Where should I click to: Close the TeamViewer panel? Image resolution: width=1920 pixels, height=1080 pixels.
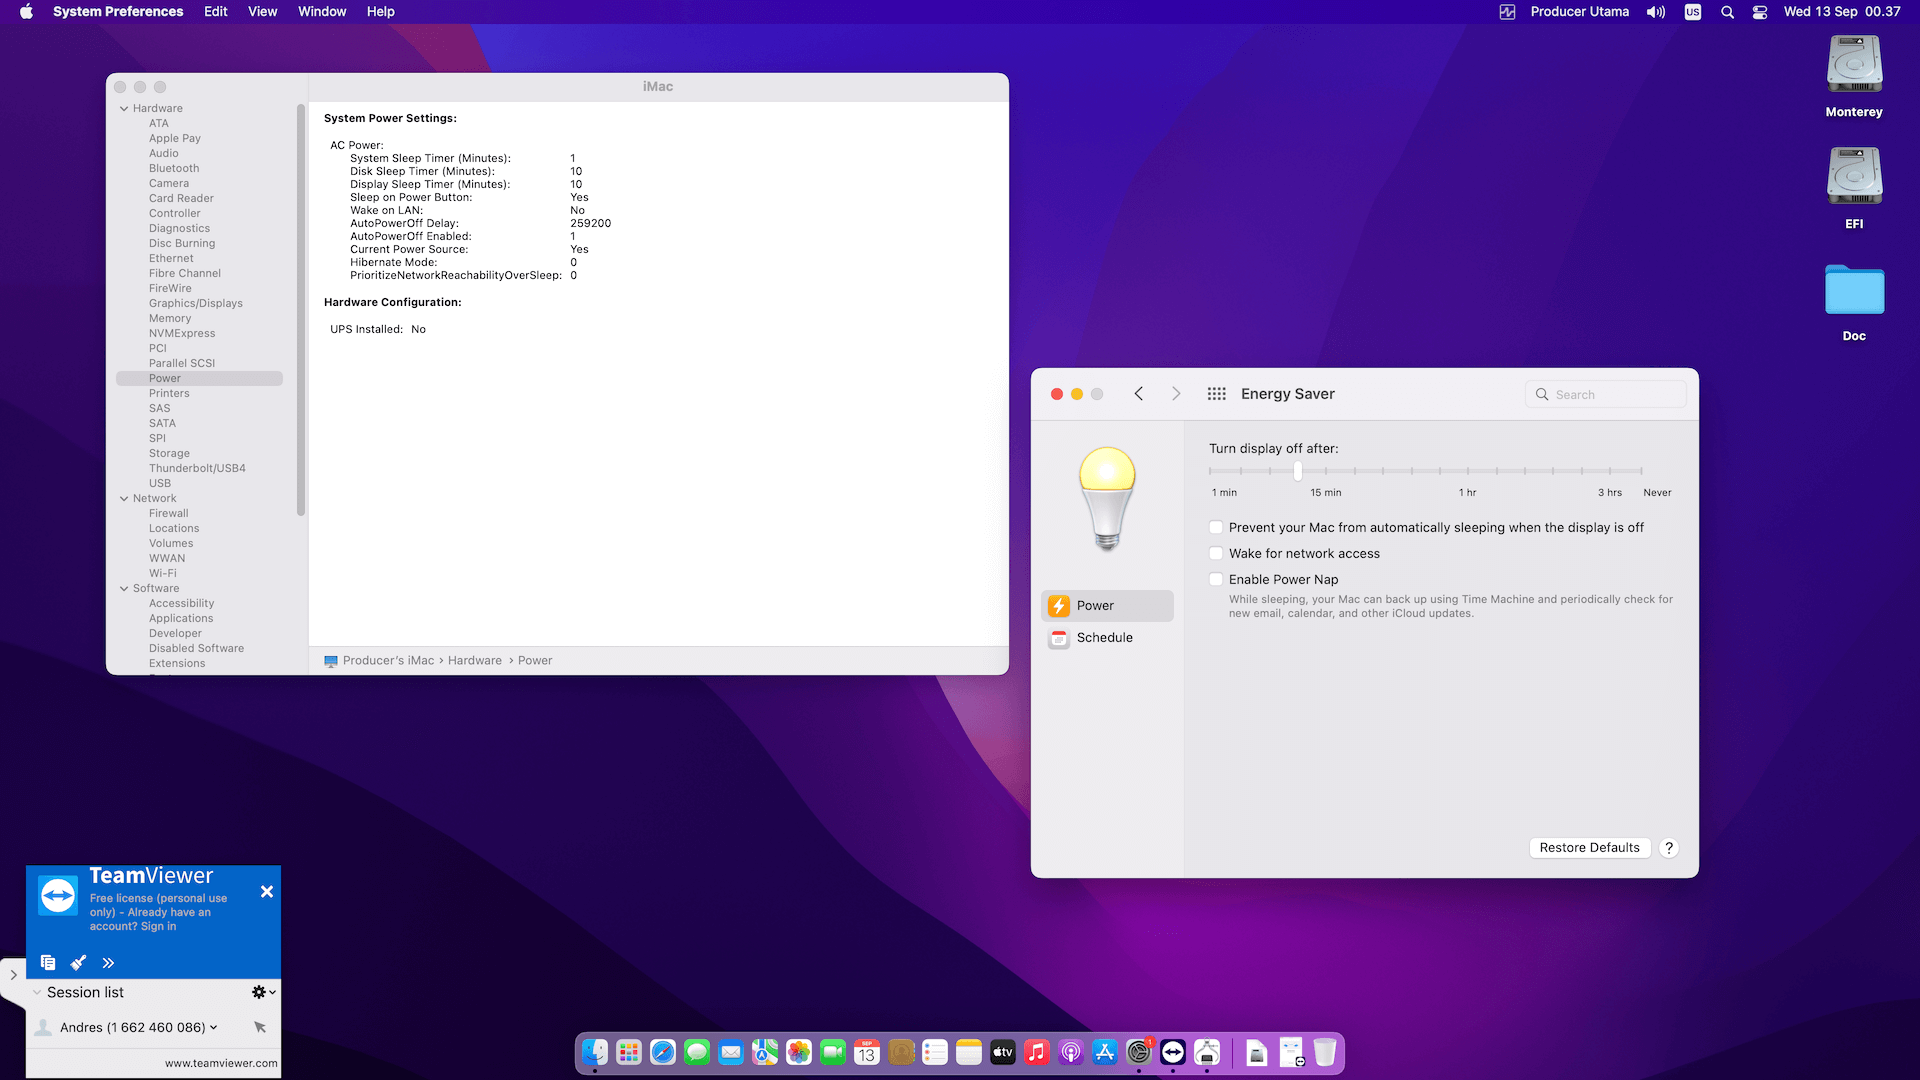(267, 891)
